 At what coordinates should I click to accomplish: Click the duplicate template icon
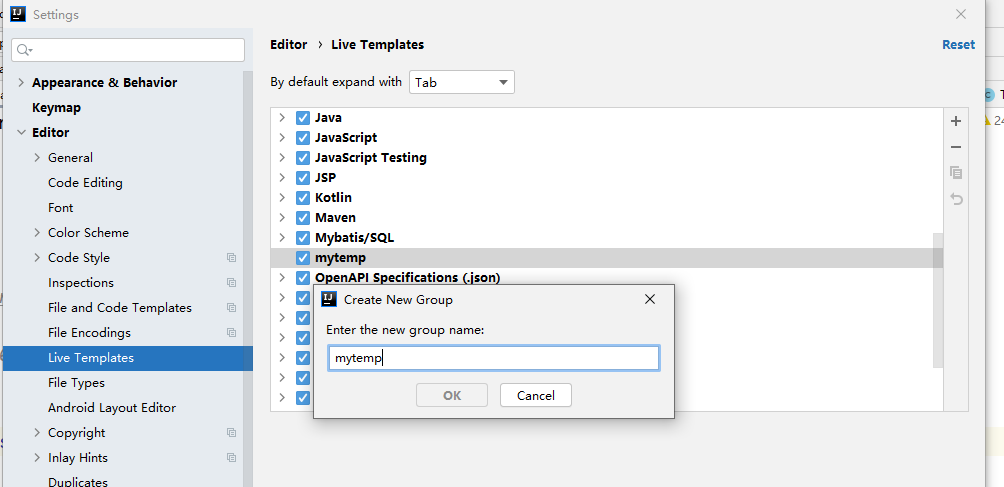click(956, 173)
